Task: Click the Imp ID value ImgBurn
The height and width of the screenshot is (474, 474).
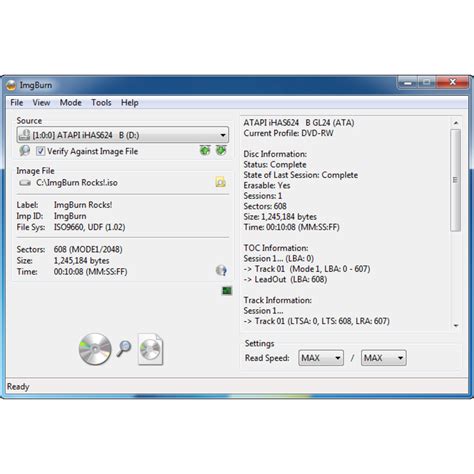Action: 70,216
